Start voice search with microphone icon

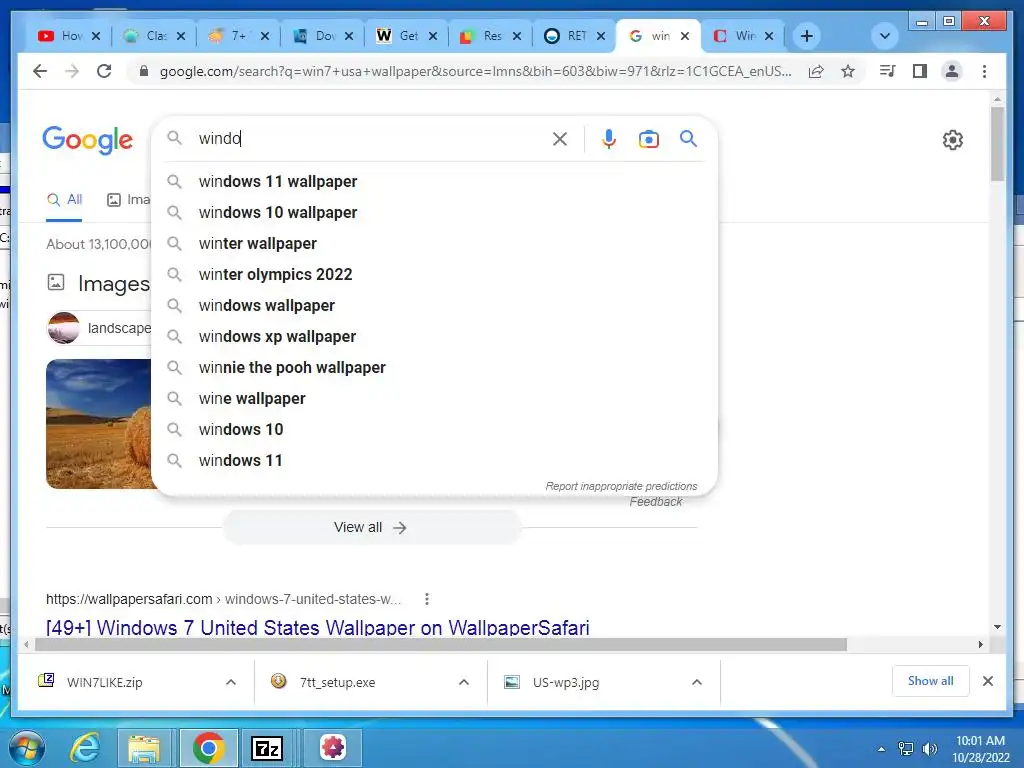pos(609,139)
